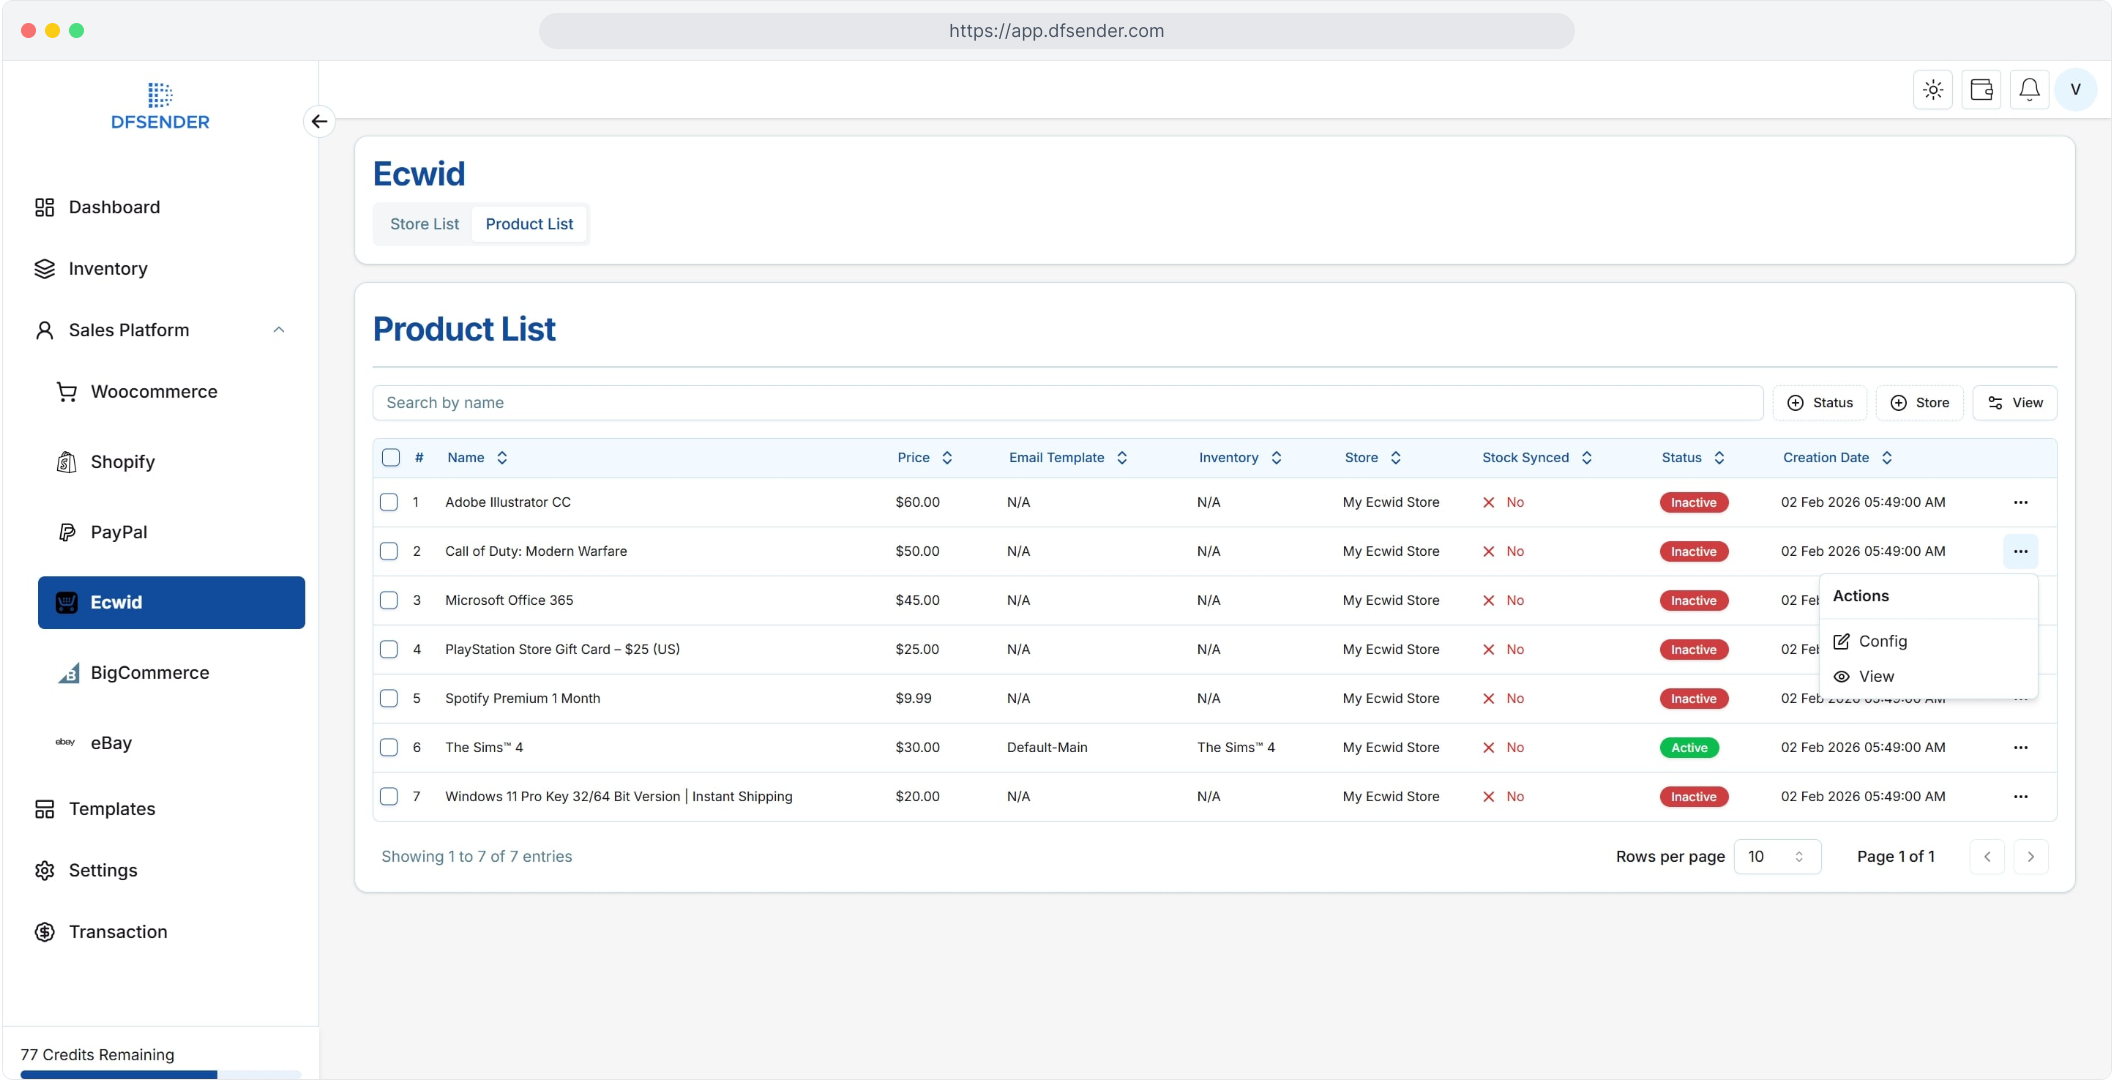Toggle the select-all checkbox in table header
Viewport: 2114px width, 1080px height.
pyautogui.click(x=391, y=458)
